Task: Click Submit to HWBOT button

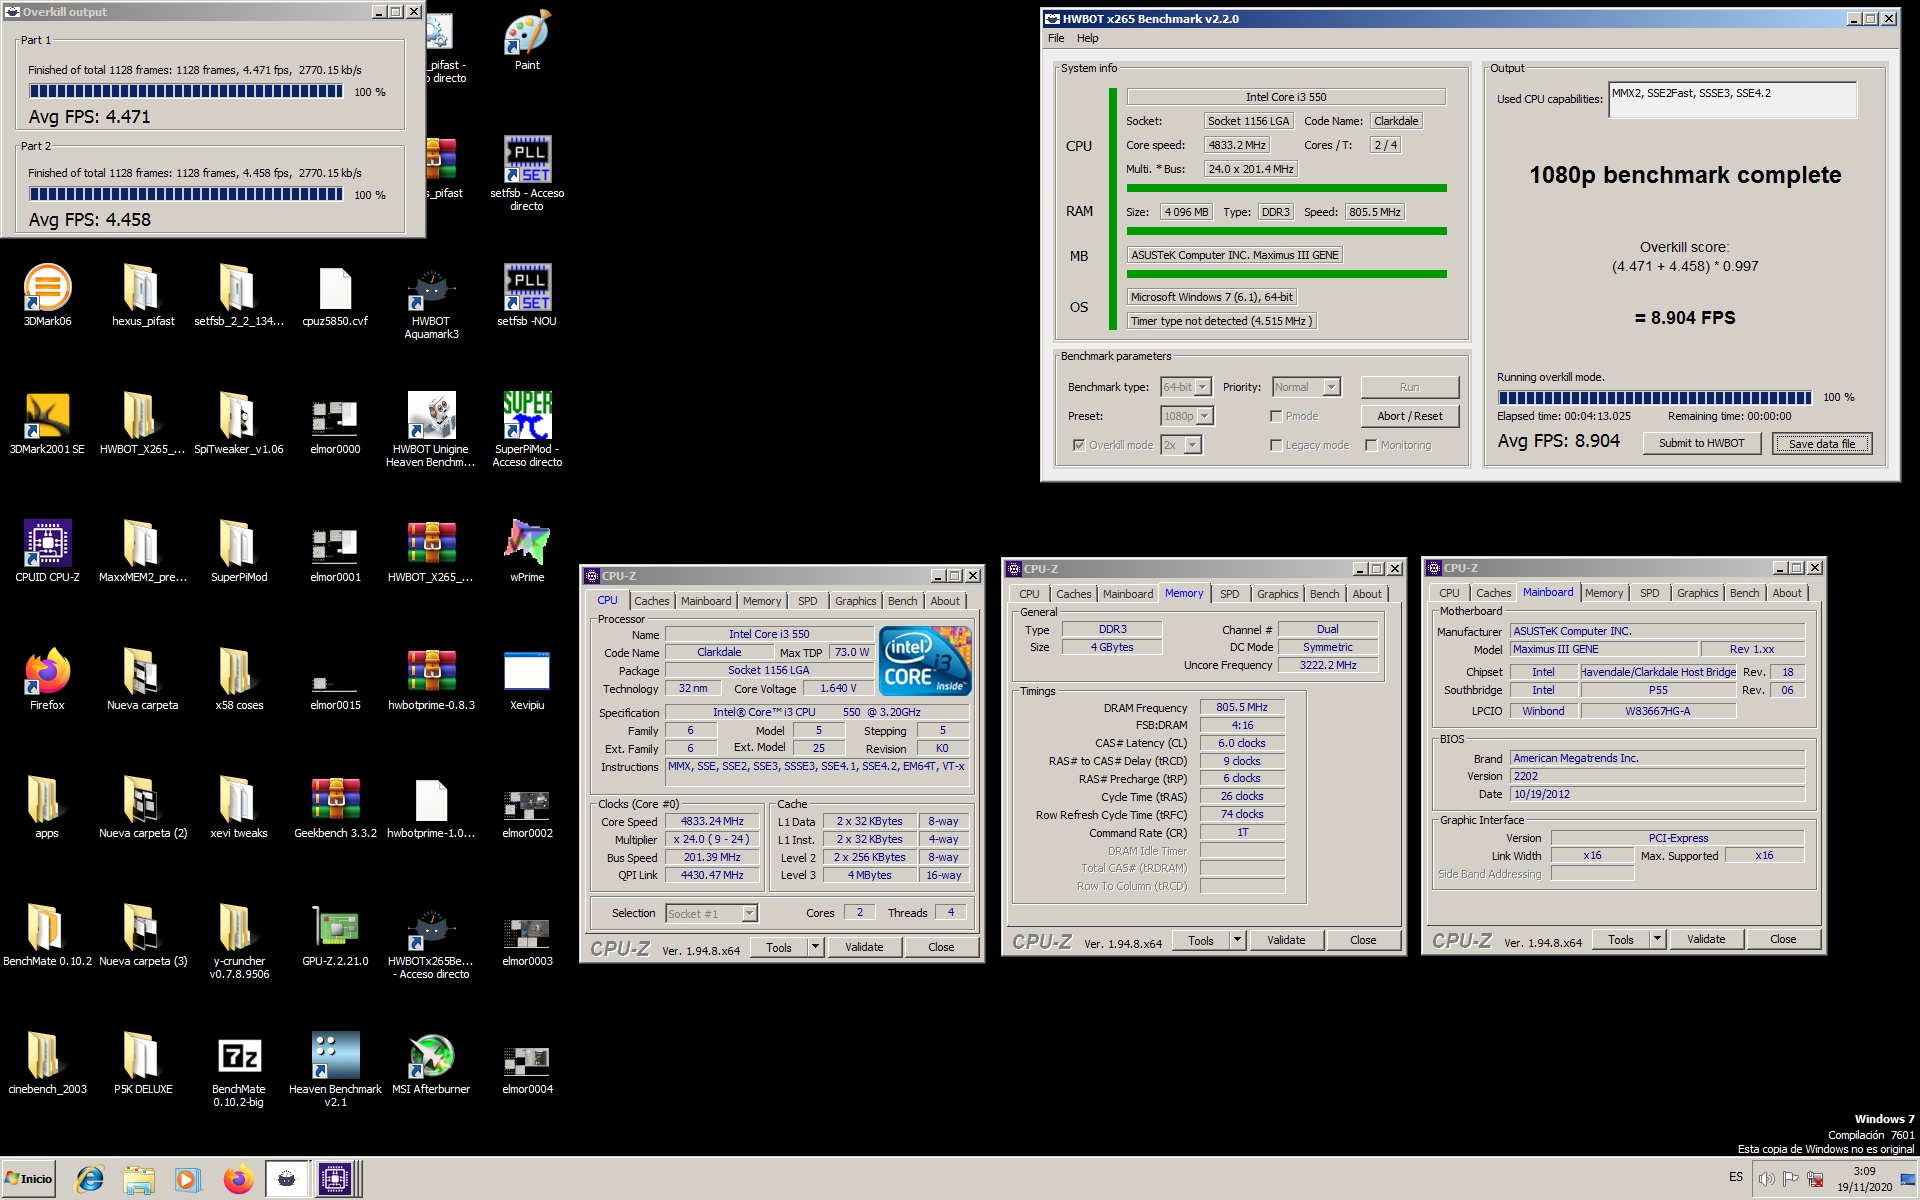Action: [1701, 443]
